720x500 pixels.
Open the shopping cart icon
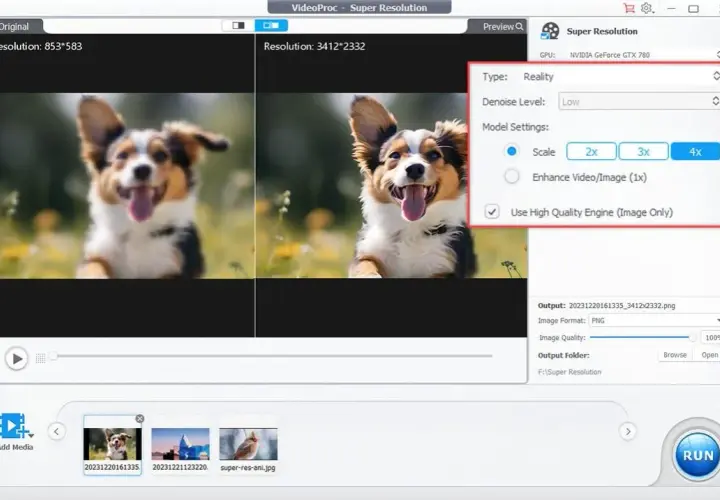pos(629,8)
